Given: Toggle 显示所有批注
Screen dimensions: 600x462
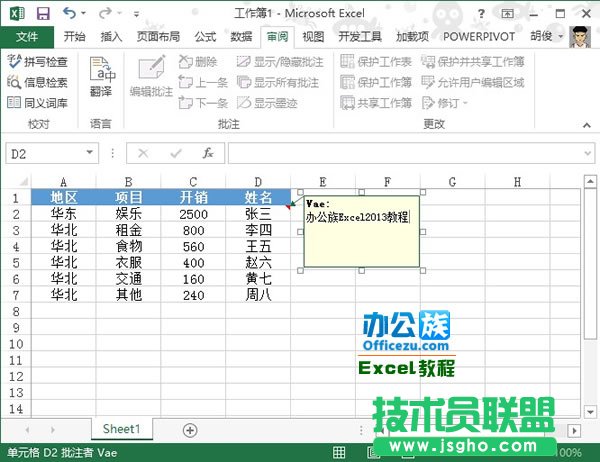Looking at the screenshot, I should 278,82.
